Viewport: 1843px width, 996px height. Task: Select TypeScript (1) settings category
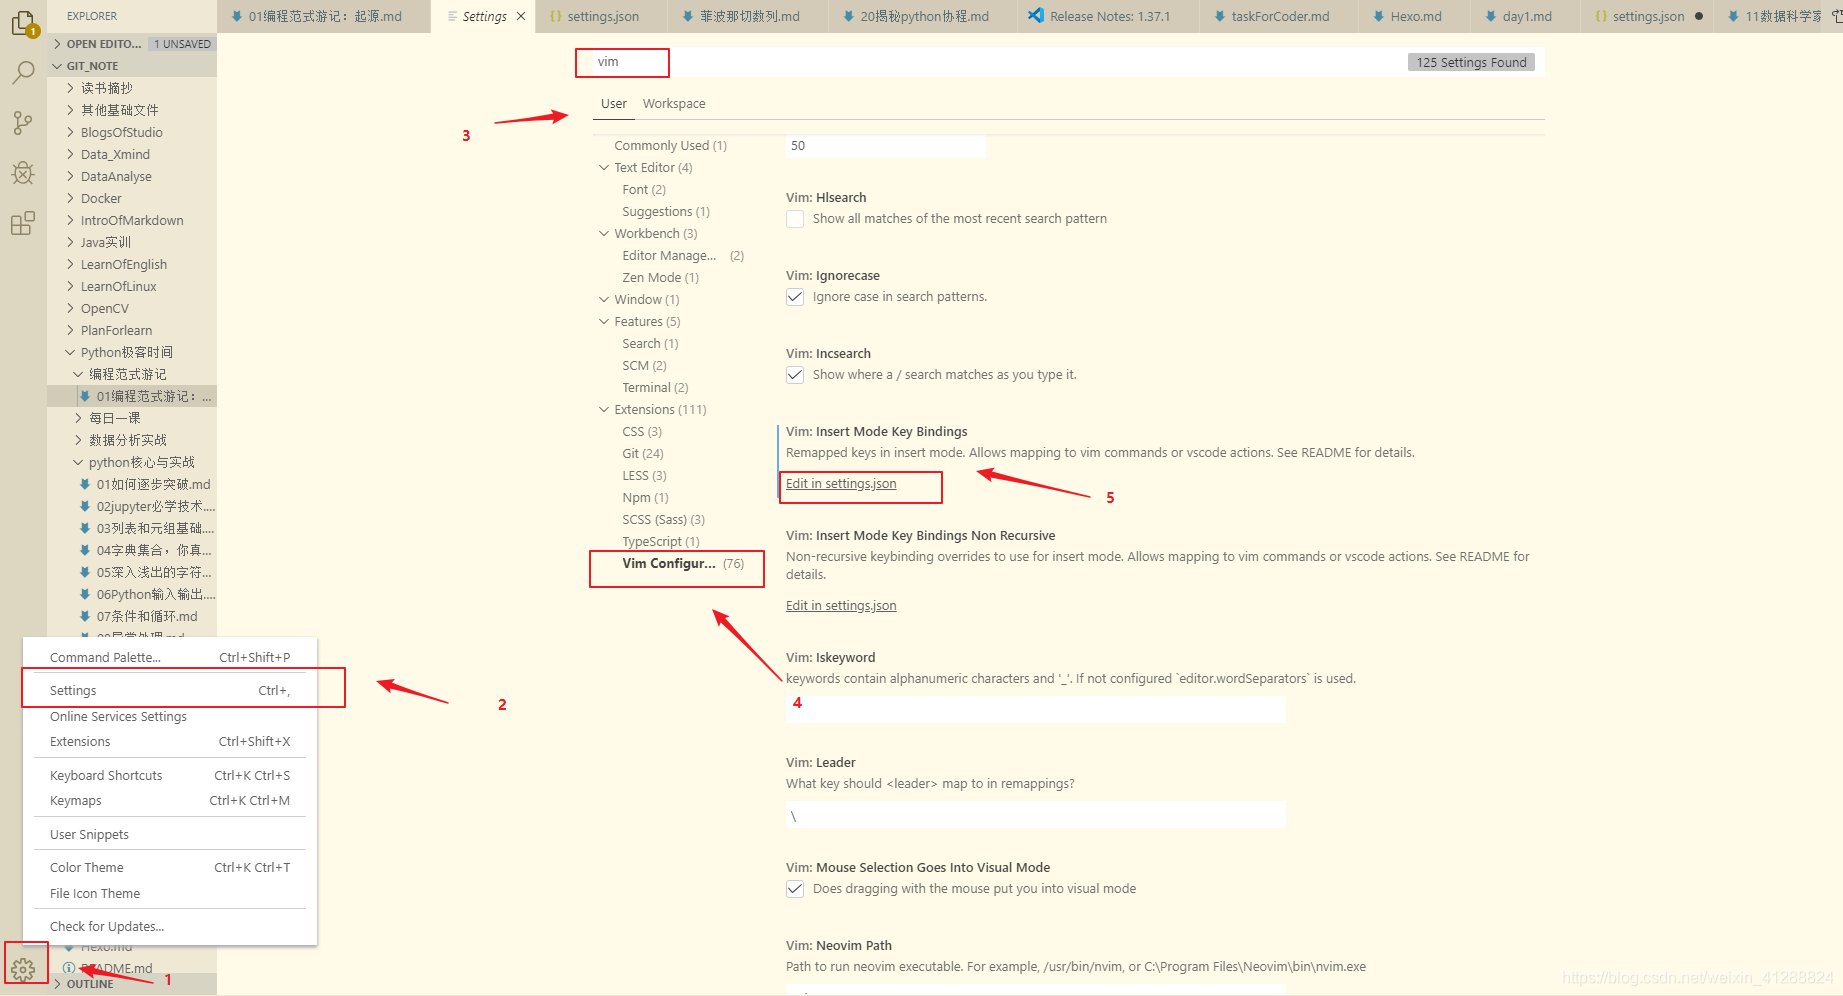click(660, 542)
